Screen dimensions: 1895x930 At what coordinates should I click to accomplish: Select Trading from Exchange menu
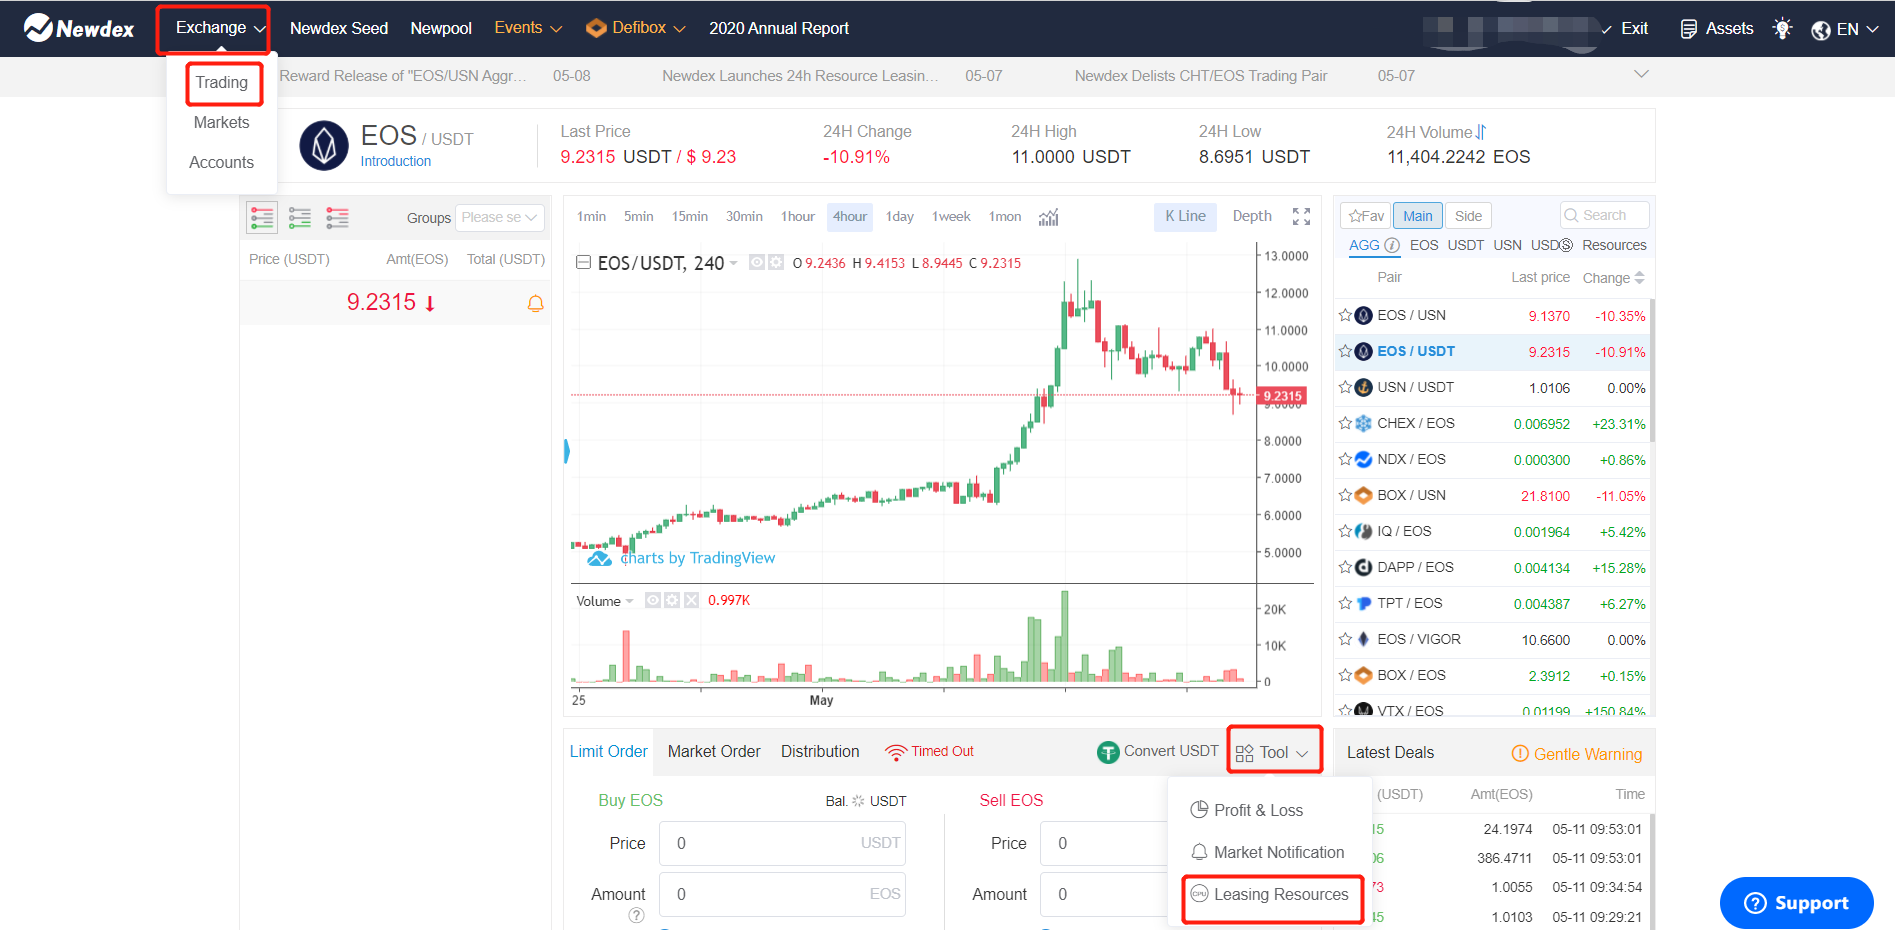pyautogui.click(x=222, y=83)
